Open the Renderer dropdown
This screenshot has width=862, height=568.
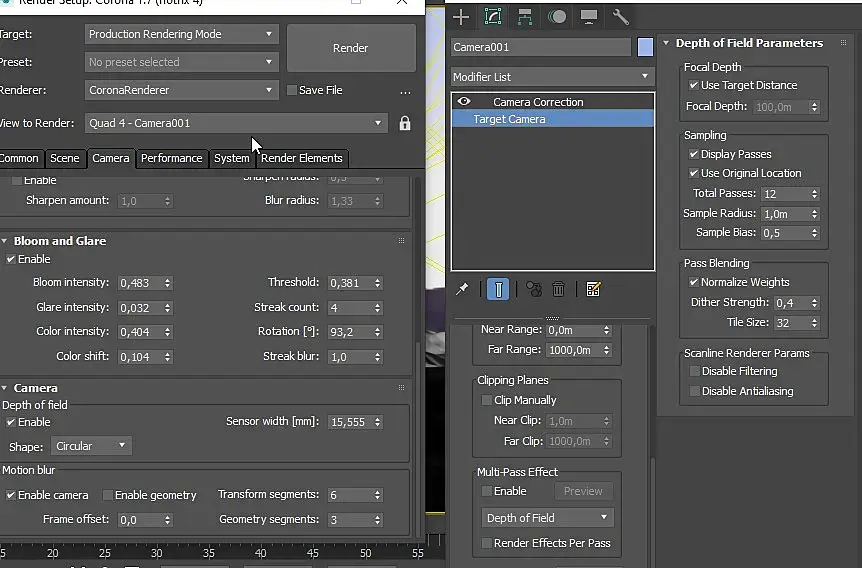point(181,90)
